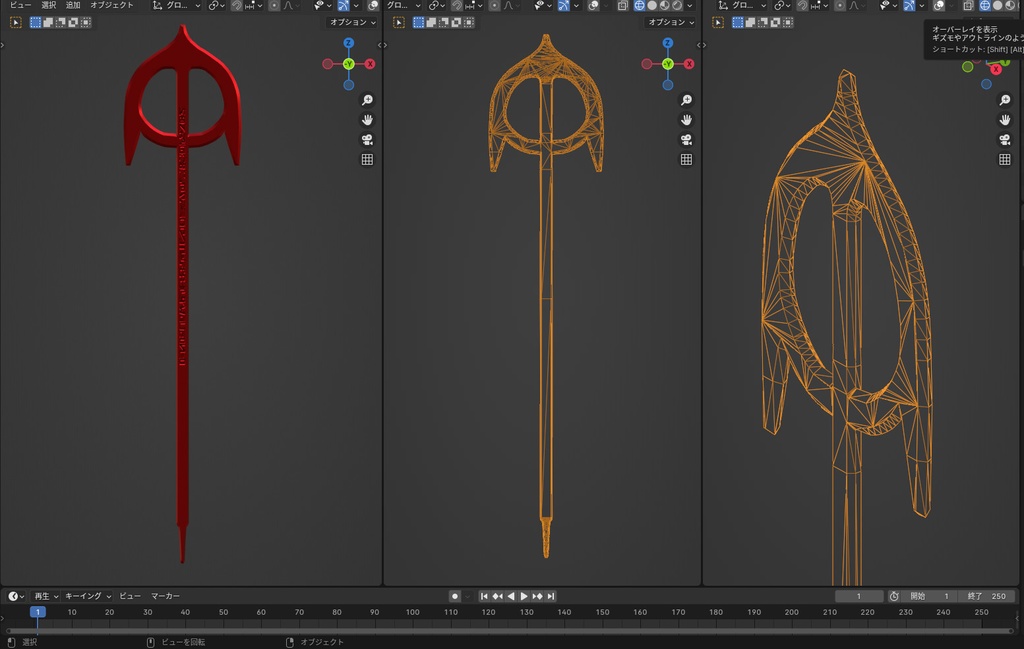Click blue Z axis on middle viewport gizmo
1024x649 pixels.
(x=667, y=43)
